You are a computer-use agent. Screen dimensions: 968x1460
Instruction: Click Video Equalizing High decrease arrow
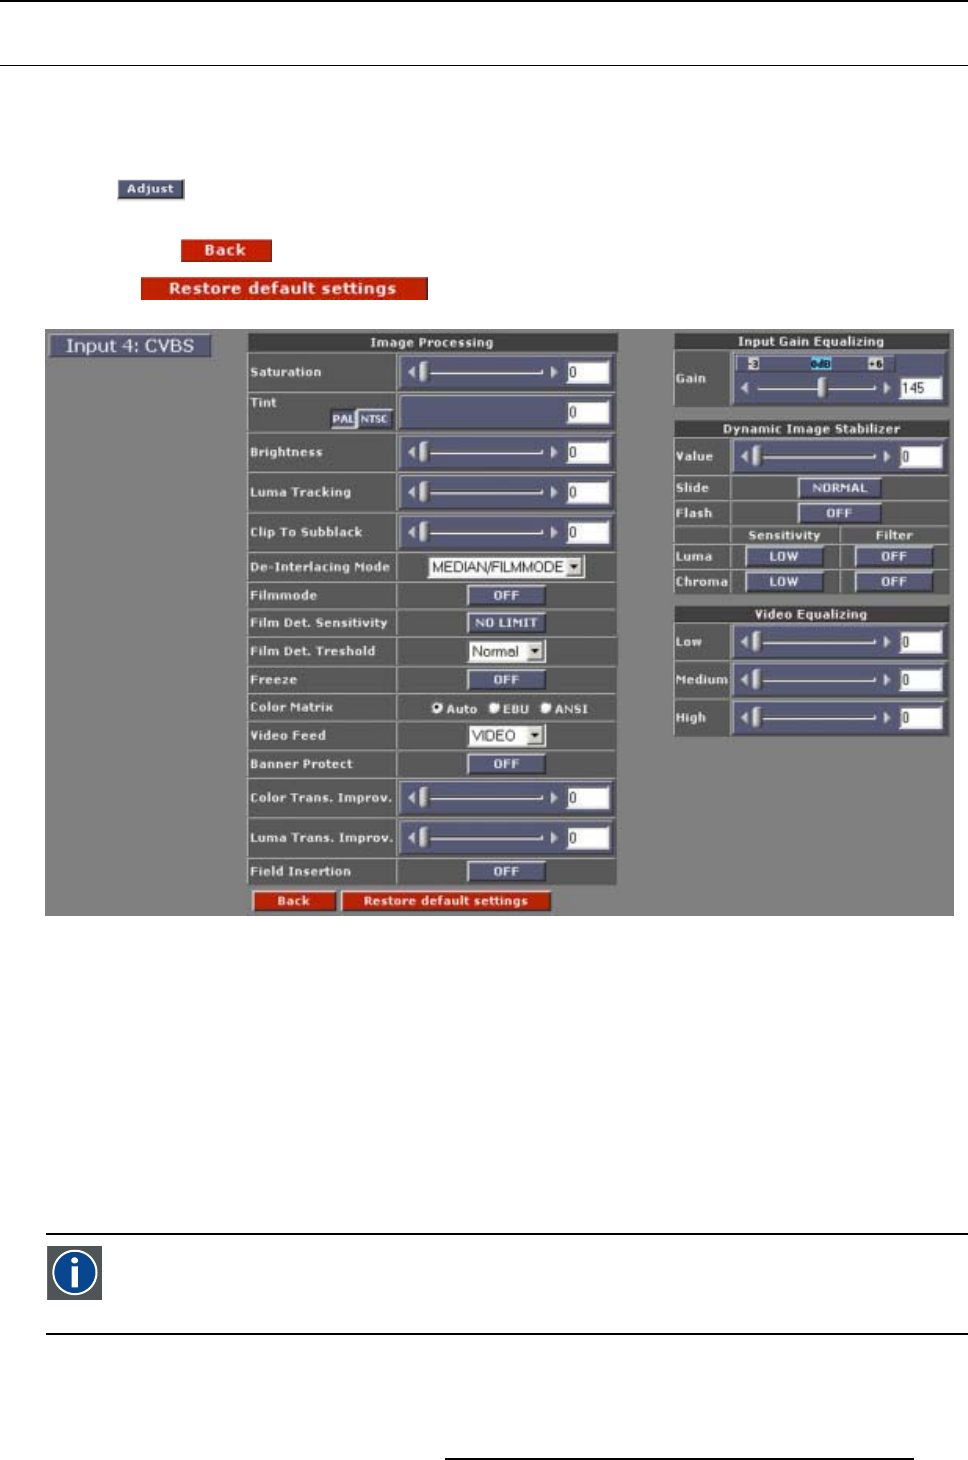pyautogui.click(x=744, y=717)
